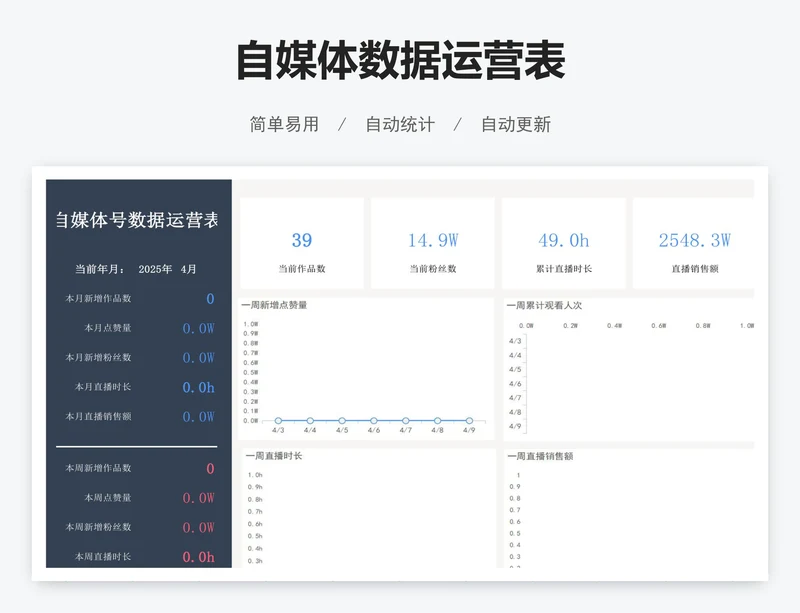This screenshot has height=613, width=800.
Task: Select the blue value beside 本月新增作品数
Action: [x=210, y=299]
